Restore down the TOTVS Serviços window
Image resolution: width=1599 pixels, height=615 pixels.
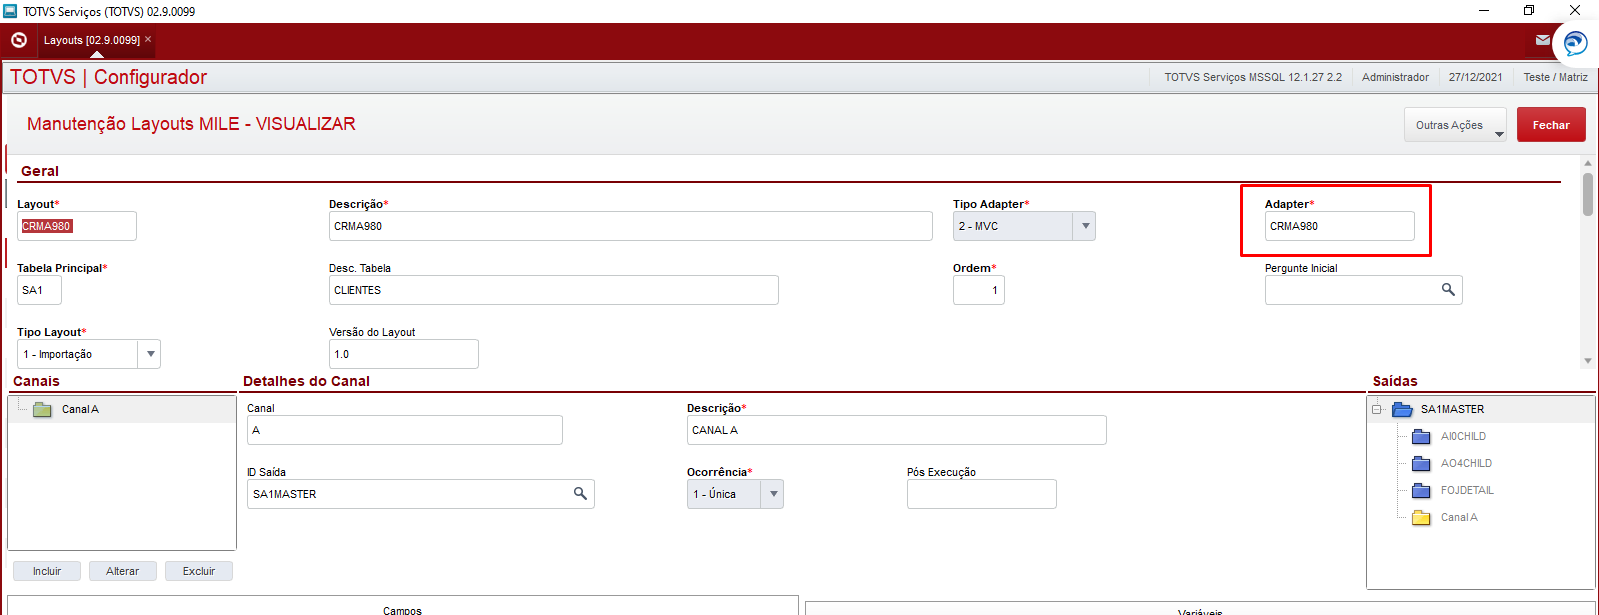[1529, 10]
